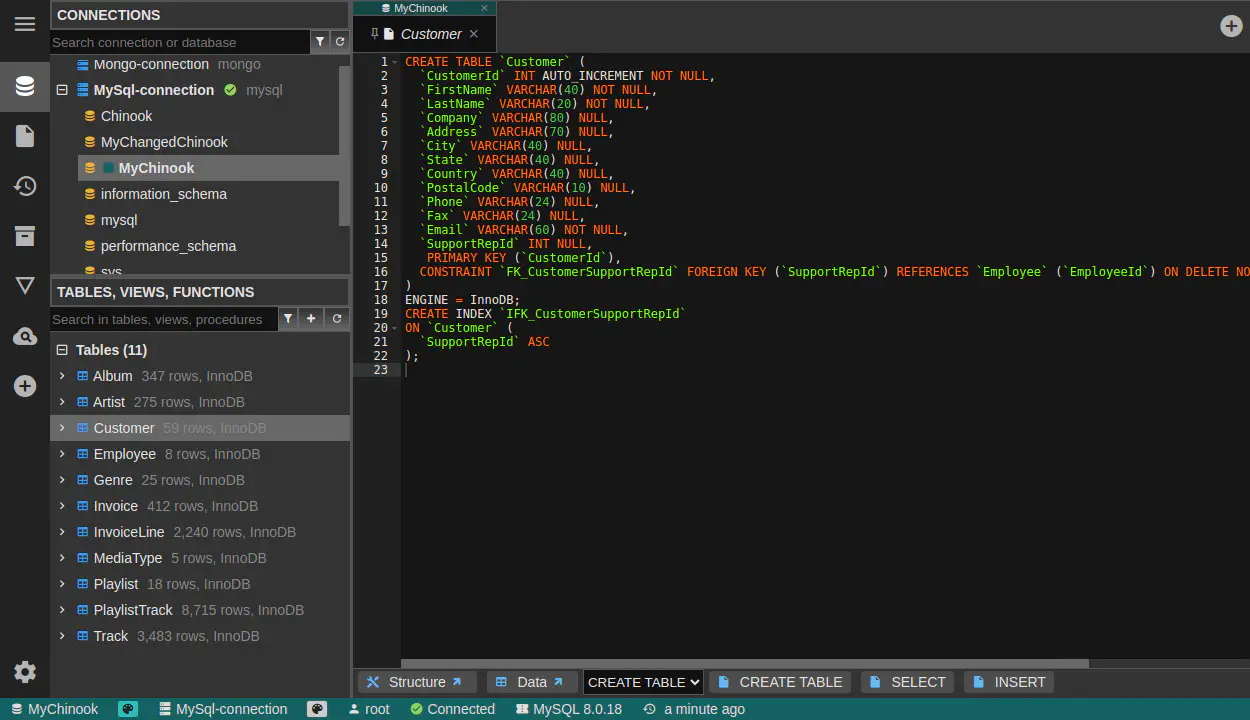1250x720 pixels.
Task: Refresh the connections list
Action: 340,42
